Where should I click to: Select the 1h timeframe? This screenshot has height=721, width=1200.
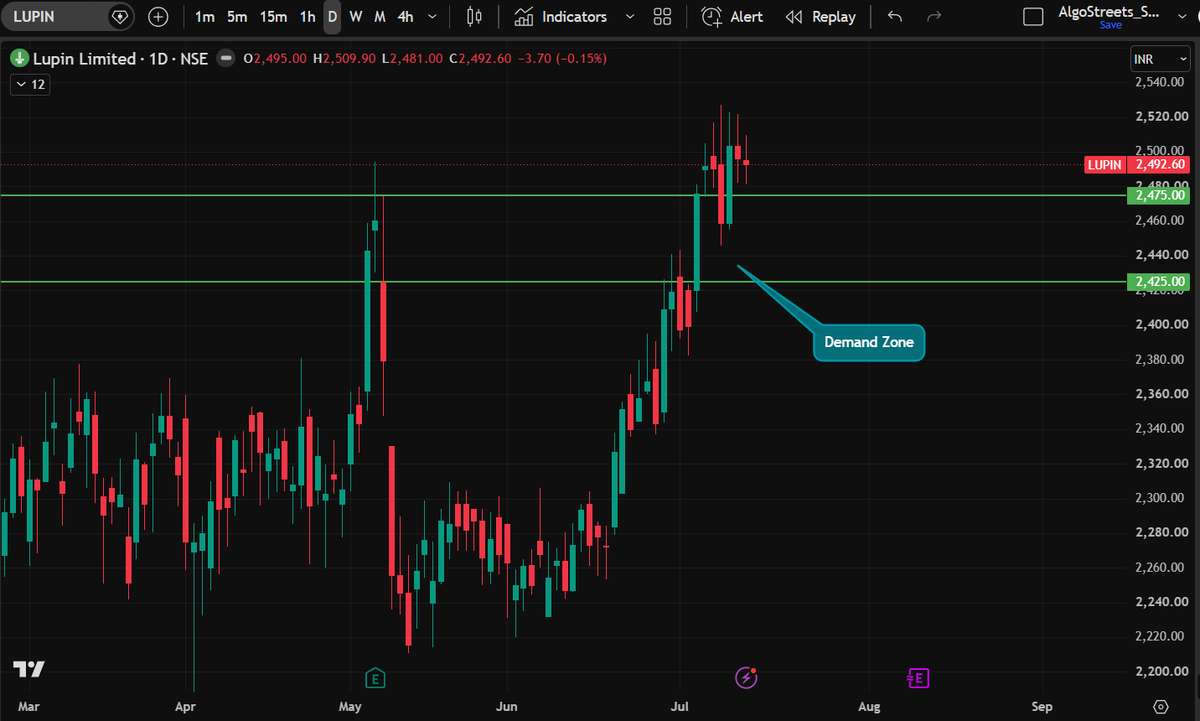click(x=307, y=17)
